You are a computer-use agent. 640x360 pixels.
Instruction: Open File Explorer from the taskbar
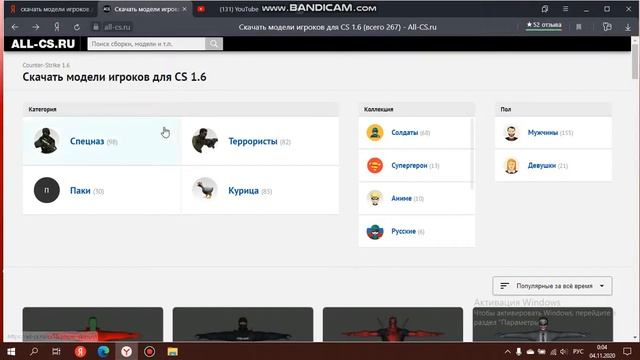point(172,351)
